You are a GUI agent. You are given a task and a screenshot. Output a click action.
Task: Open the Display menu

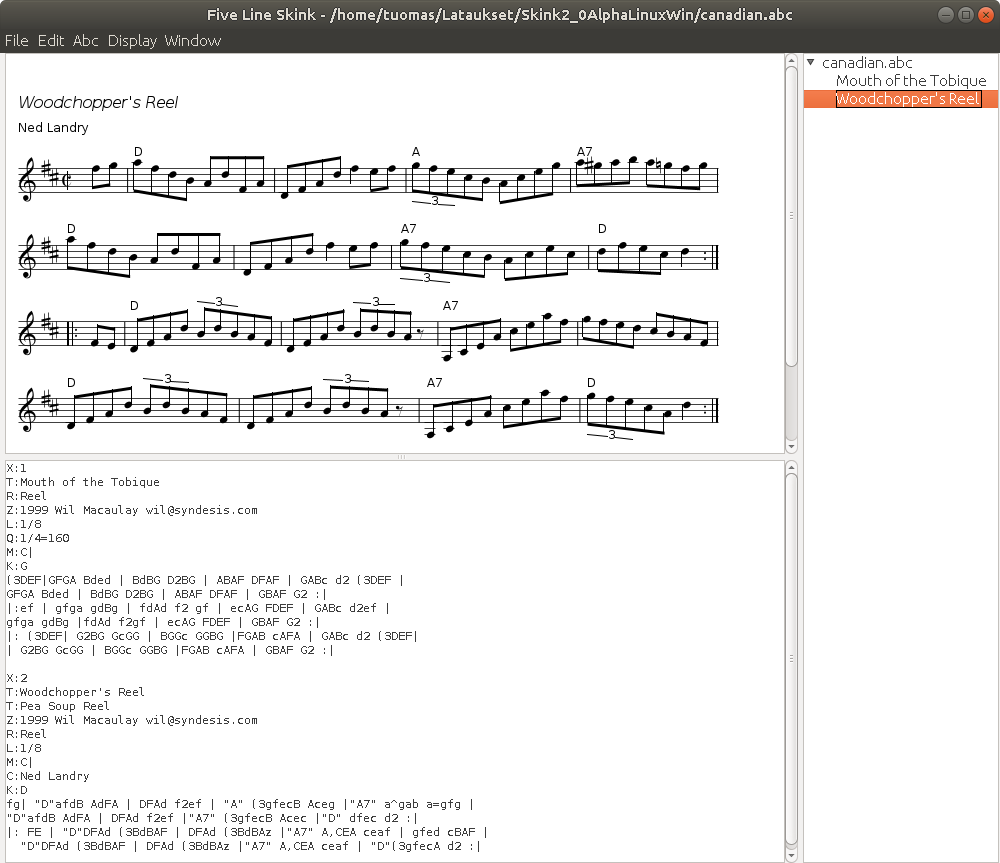(x=132, y=41)
